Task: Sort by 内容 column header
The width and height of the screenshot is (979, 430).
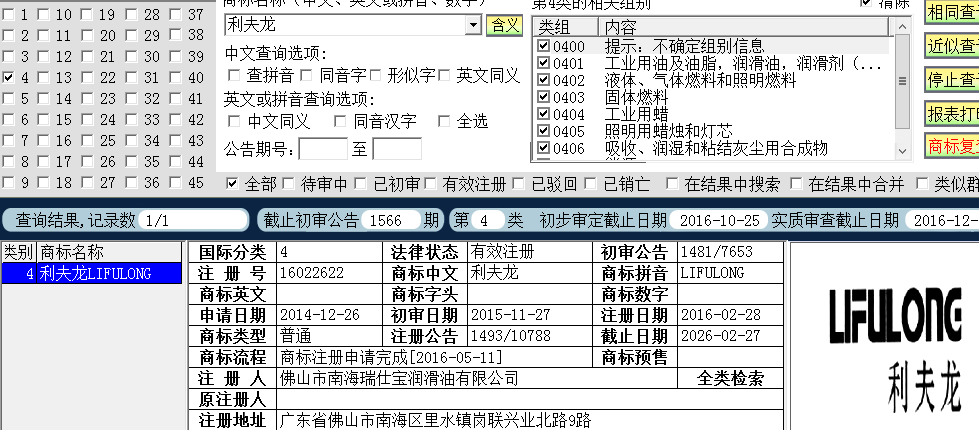Action: coord(744,27)
